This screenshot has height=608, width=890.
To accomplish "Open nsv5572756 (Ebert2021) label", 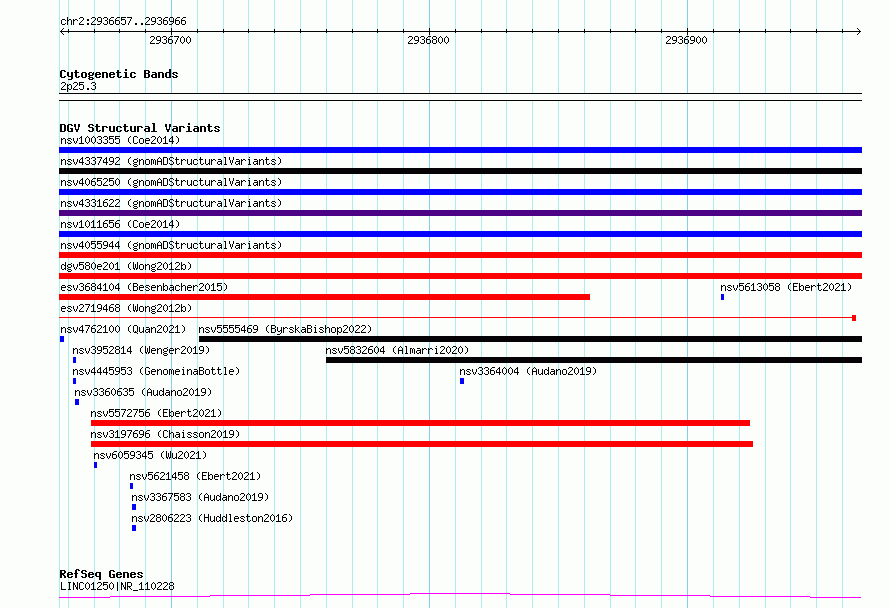I will pyautogui.click(x=156, y=413).
